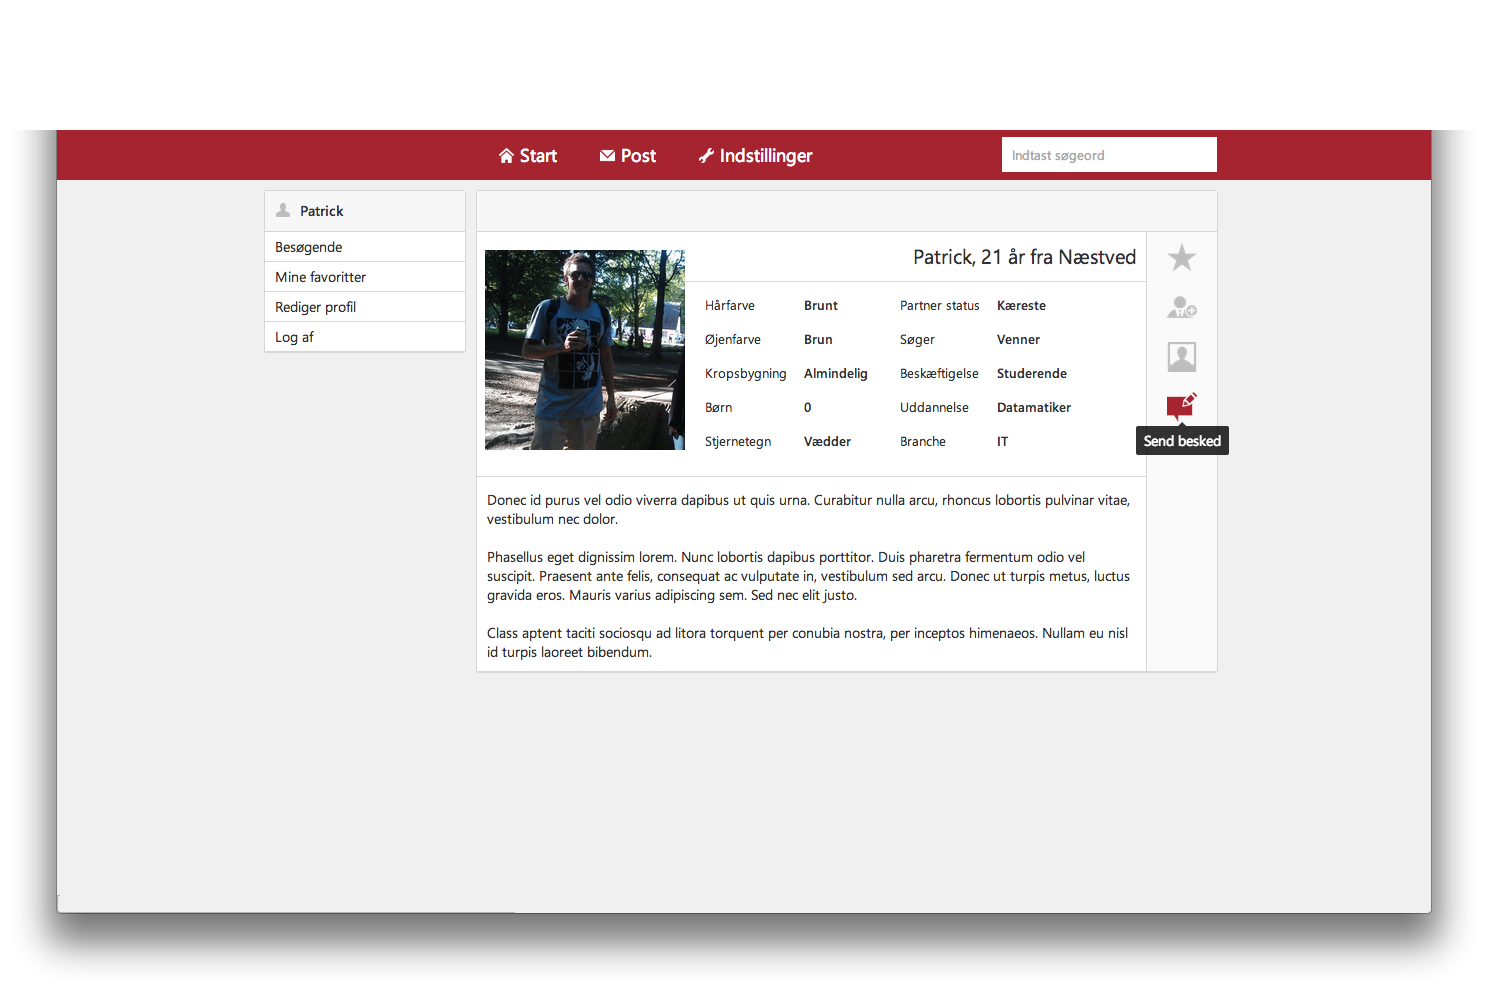Choose Rediger profil in the sidebar
The width and height of the screenshot is (1488, 992).
coord(365,307)
